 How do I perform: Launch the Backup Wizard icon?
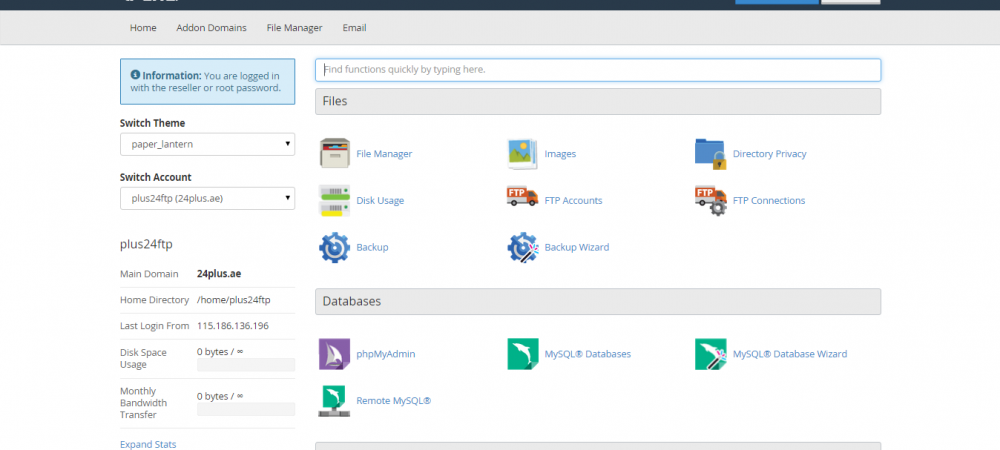(522, 247)
